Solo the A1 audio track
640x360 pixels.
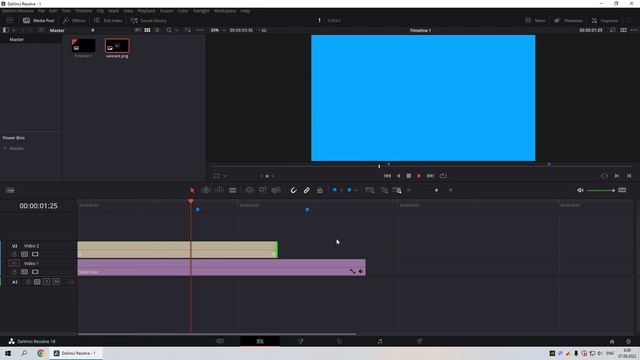tap(47, 282)
